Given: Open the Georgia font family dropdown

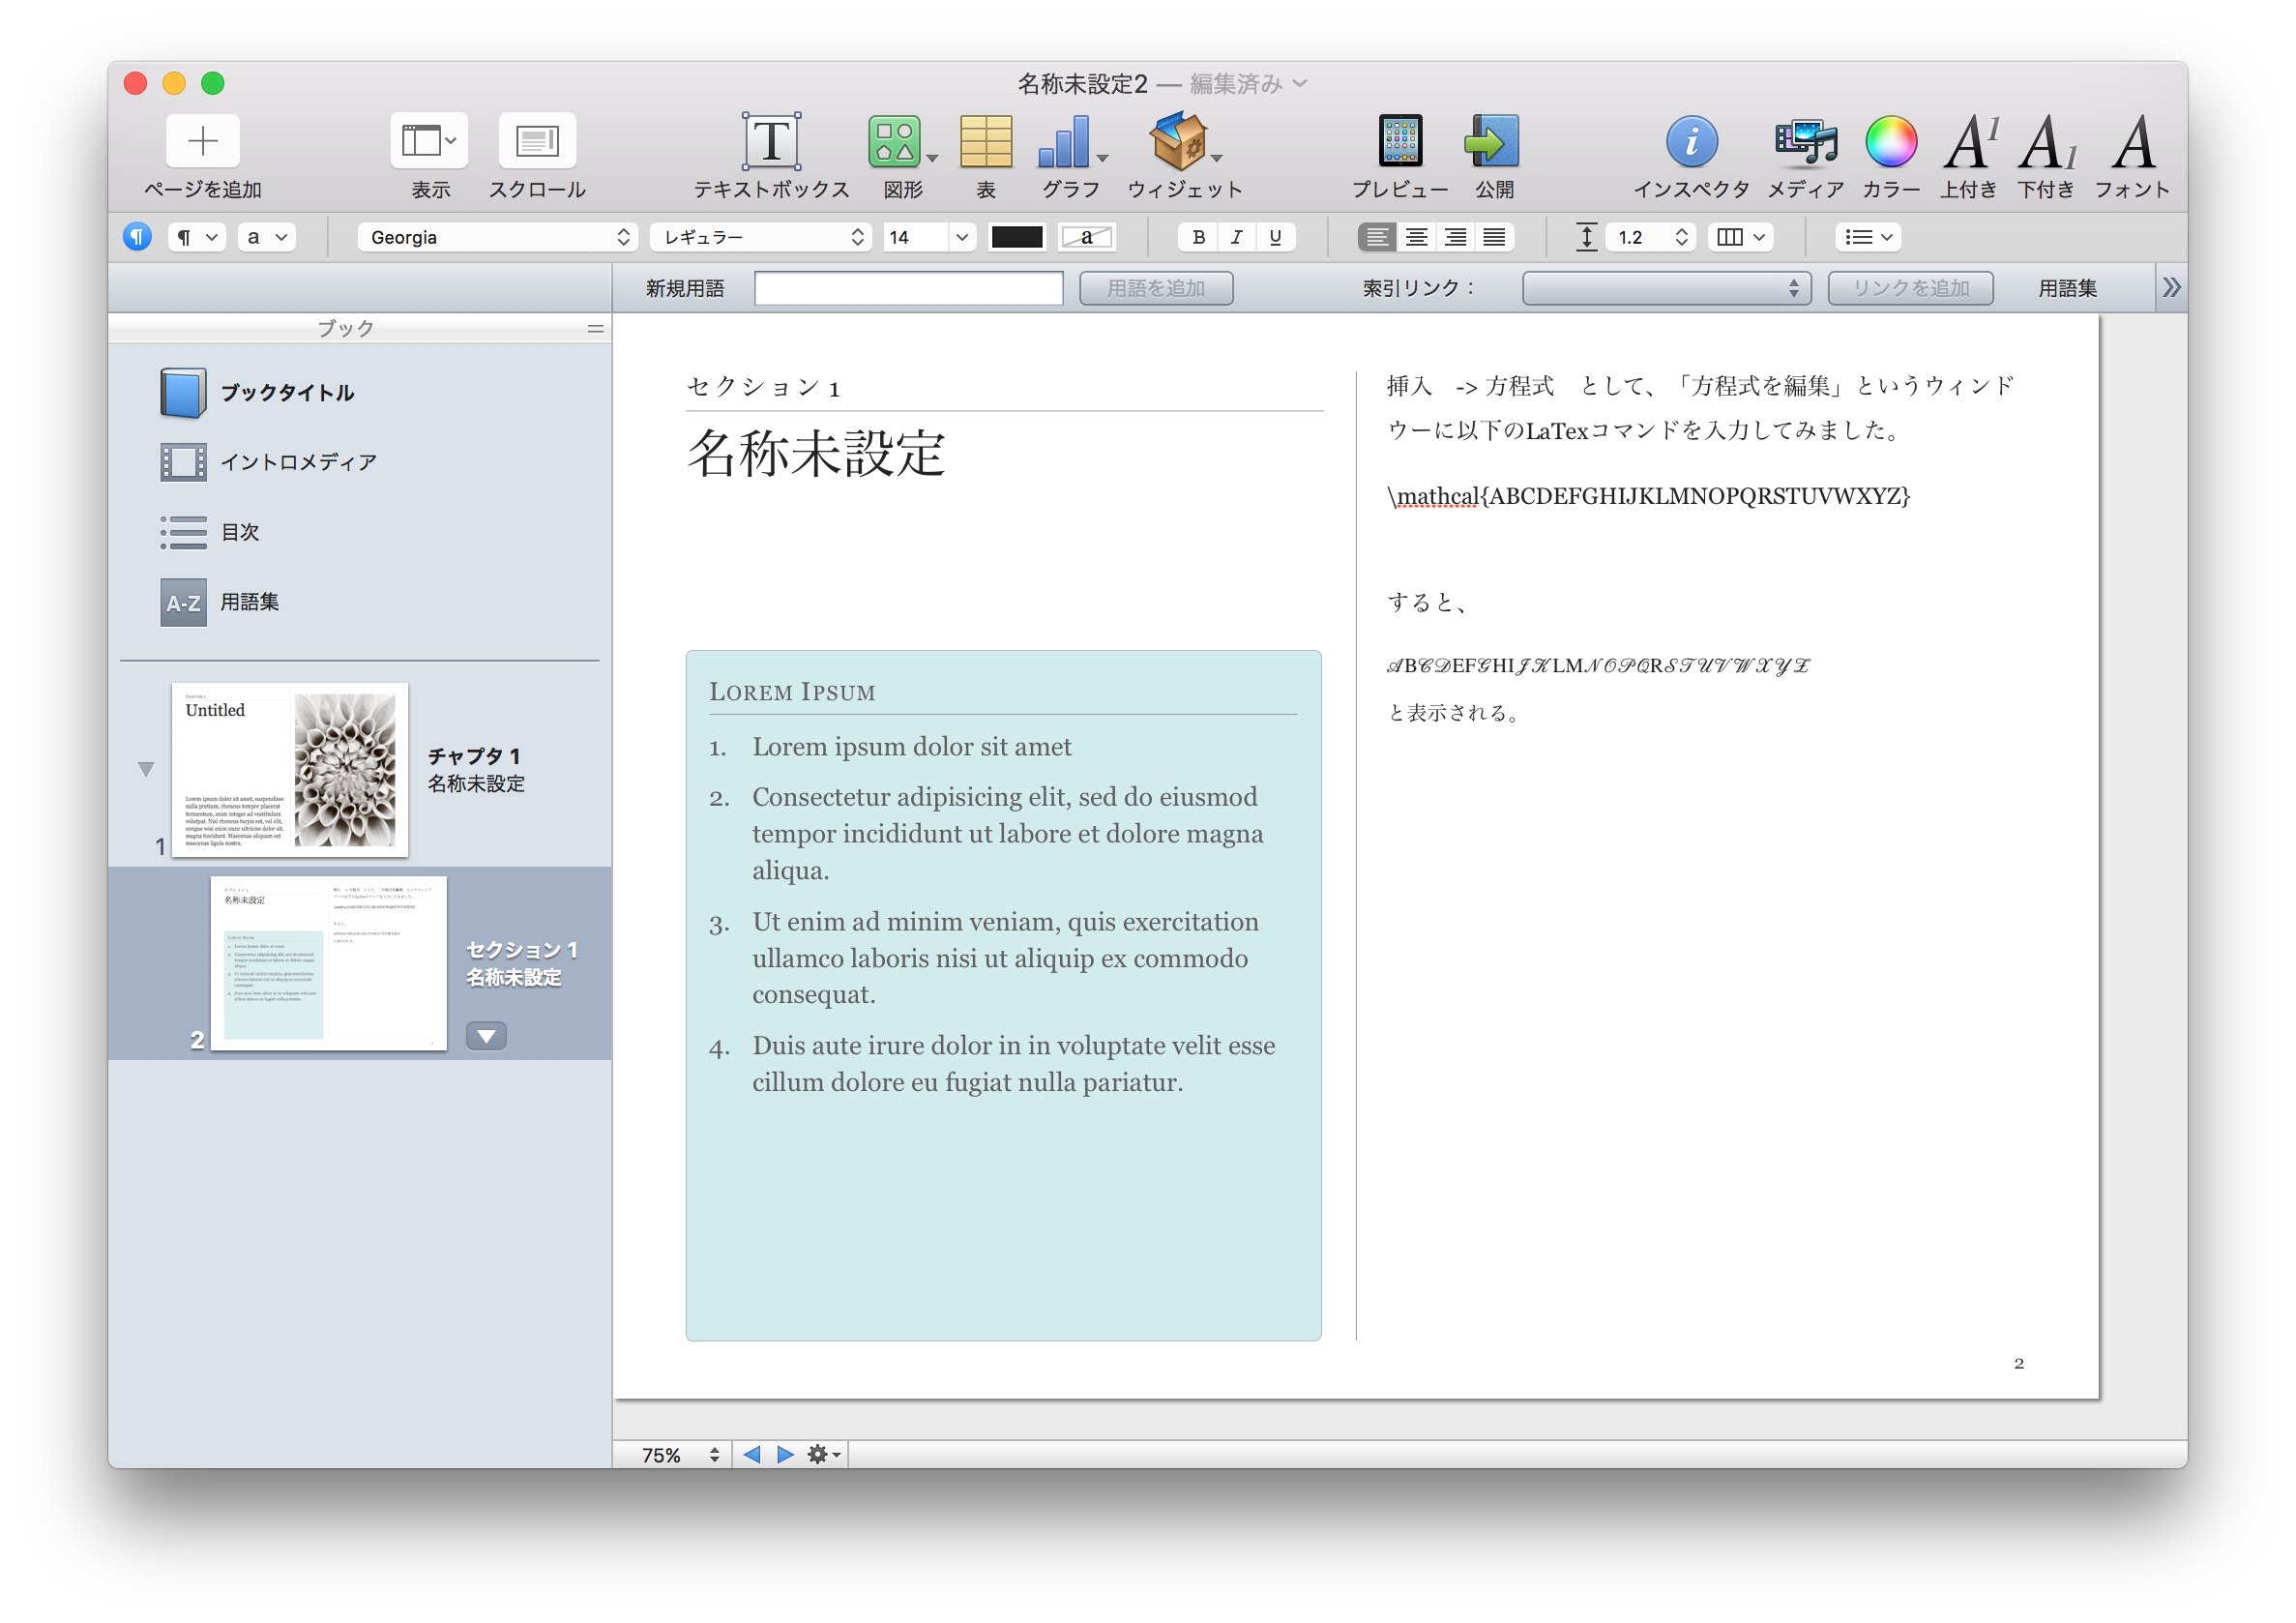Looking at the screenshot, I should 497,237.
